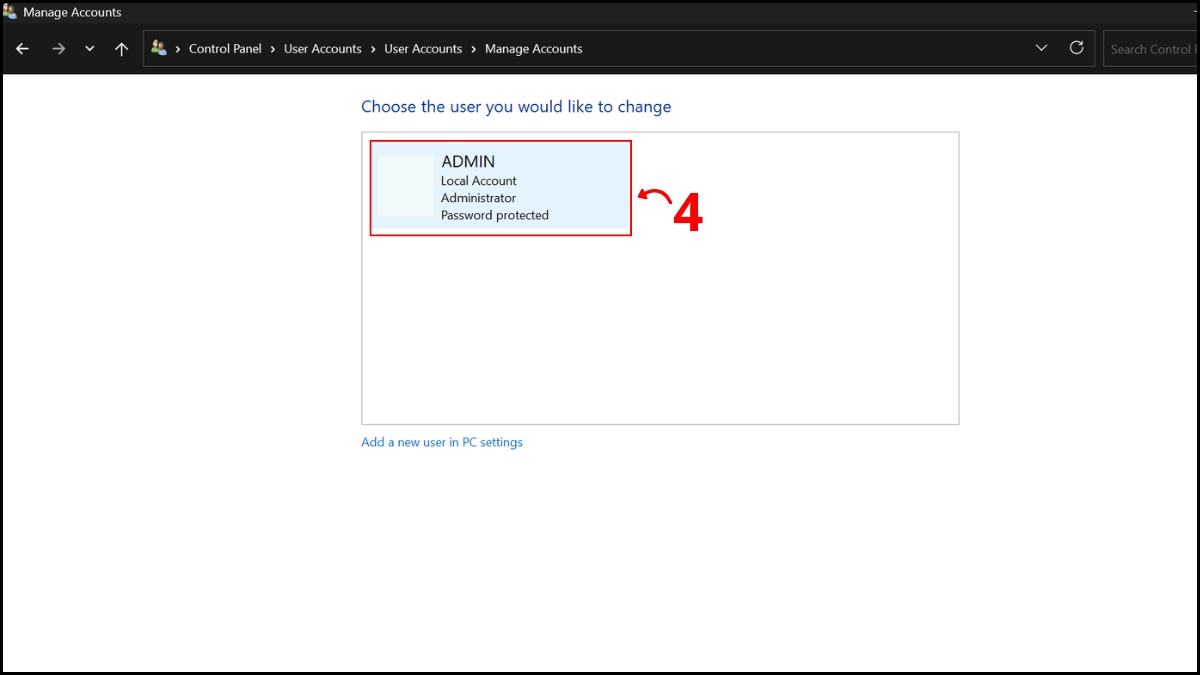Click the Forward navigation arrow
The image size is (1200, 675).
point(58,48)
